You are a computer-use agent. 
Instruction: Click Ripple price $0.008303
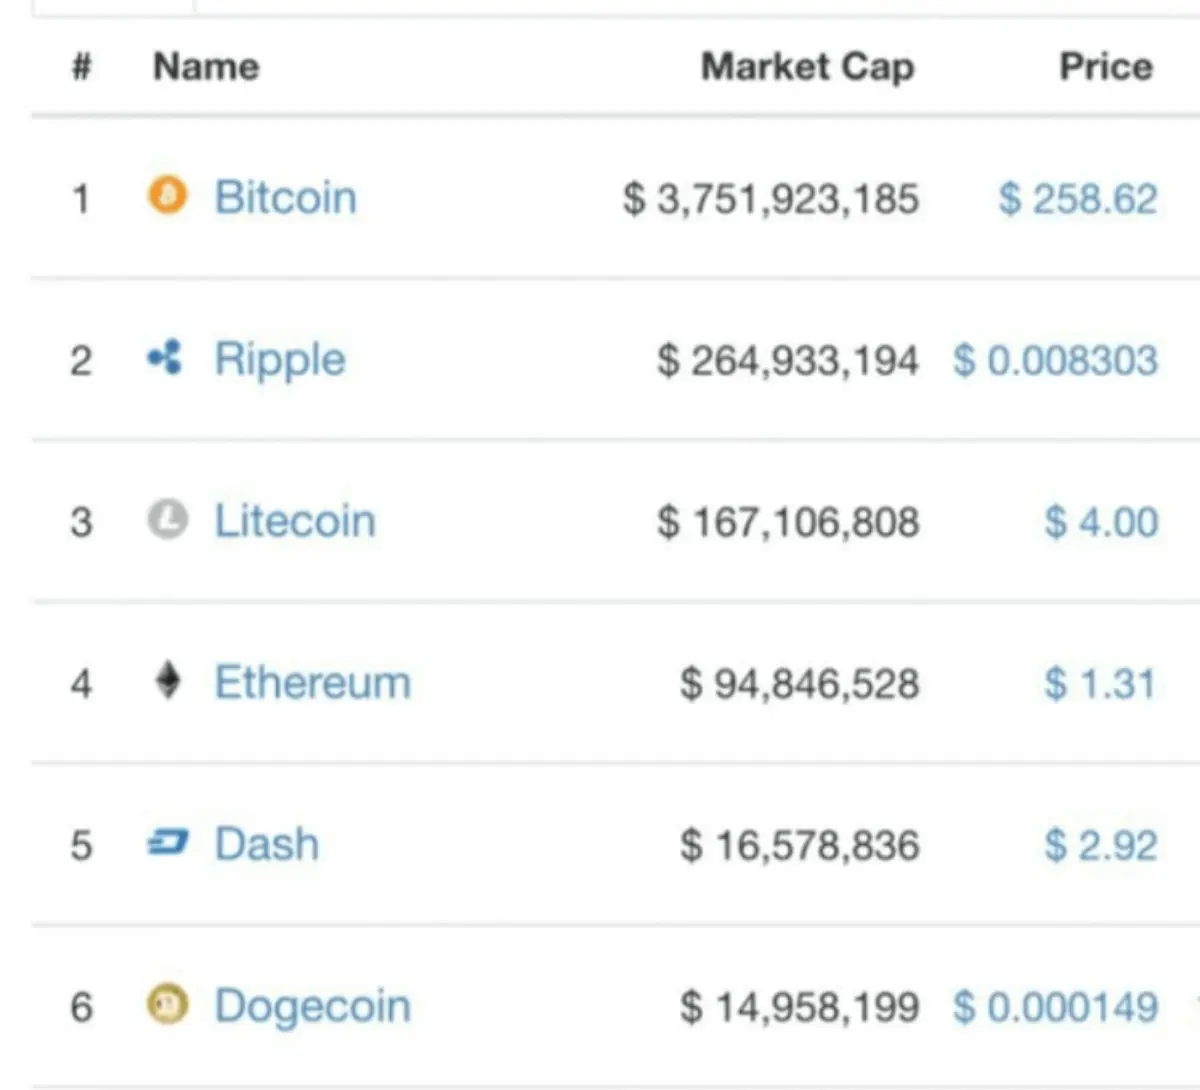pyautogui.click(x=1055, y=360)
